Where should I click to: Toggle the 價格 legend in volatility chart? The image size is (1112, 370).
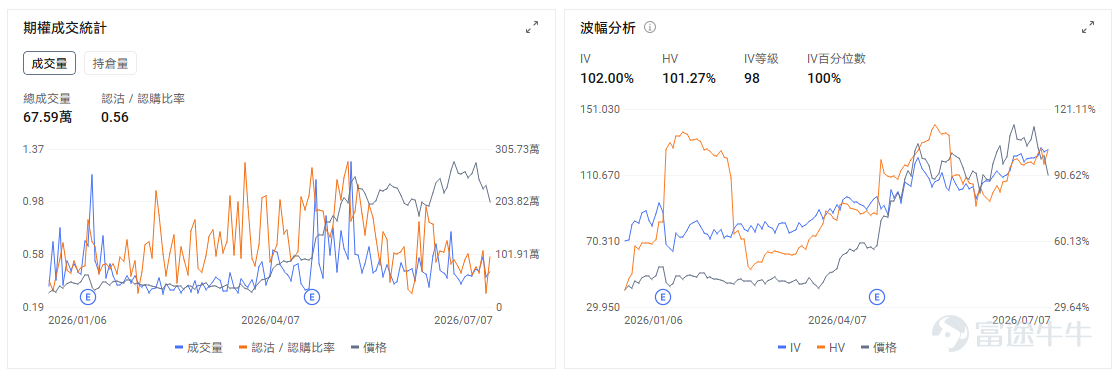pyautogui.click(x=878, y=347)
